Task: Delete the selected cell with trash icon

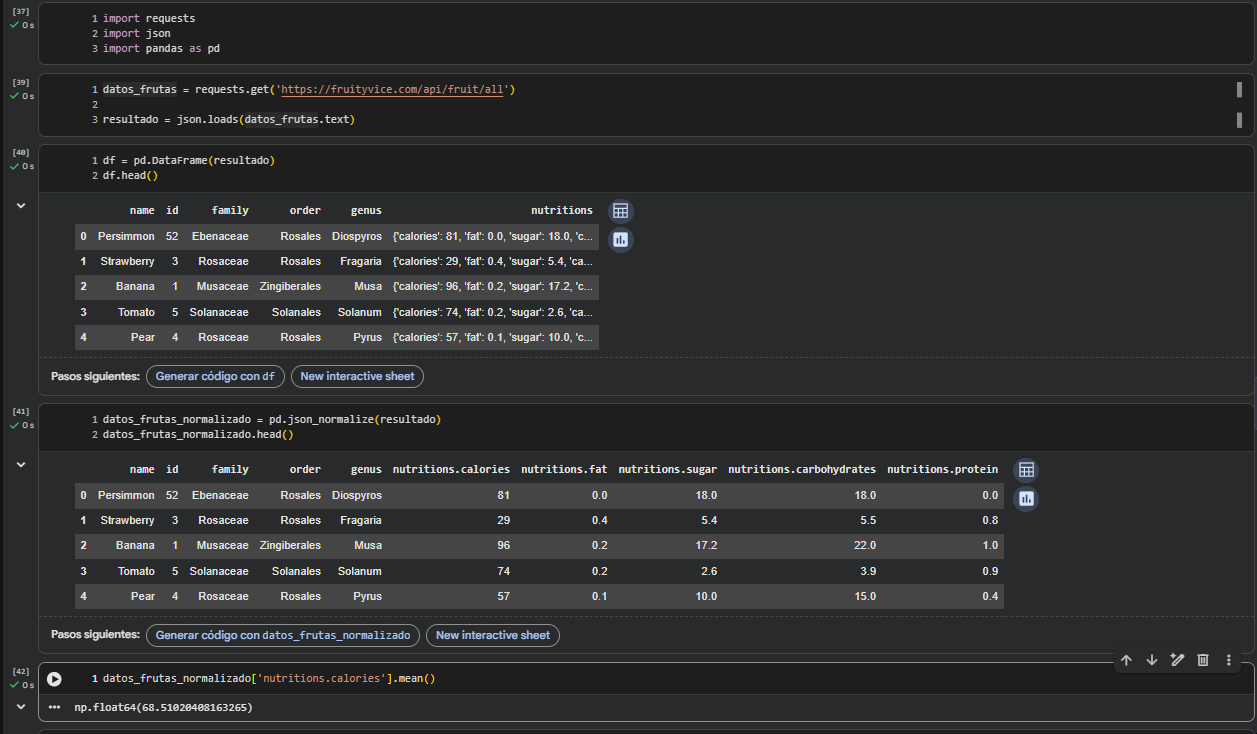Action: click(x=1203, y=660)
